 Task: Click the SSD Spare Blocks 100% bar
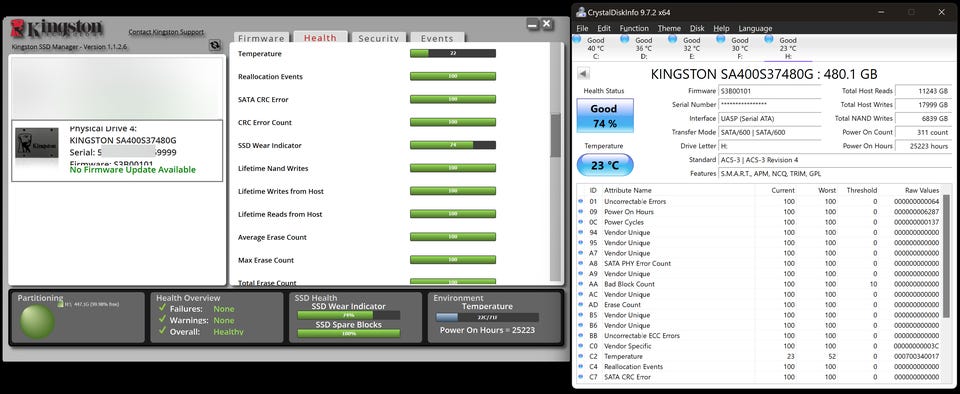point(348,333)
